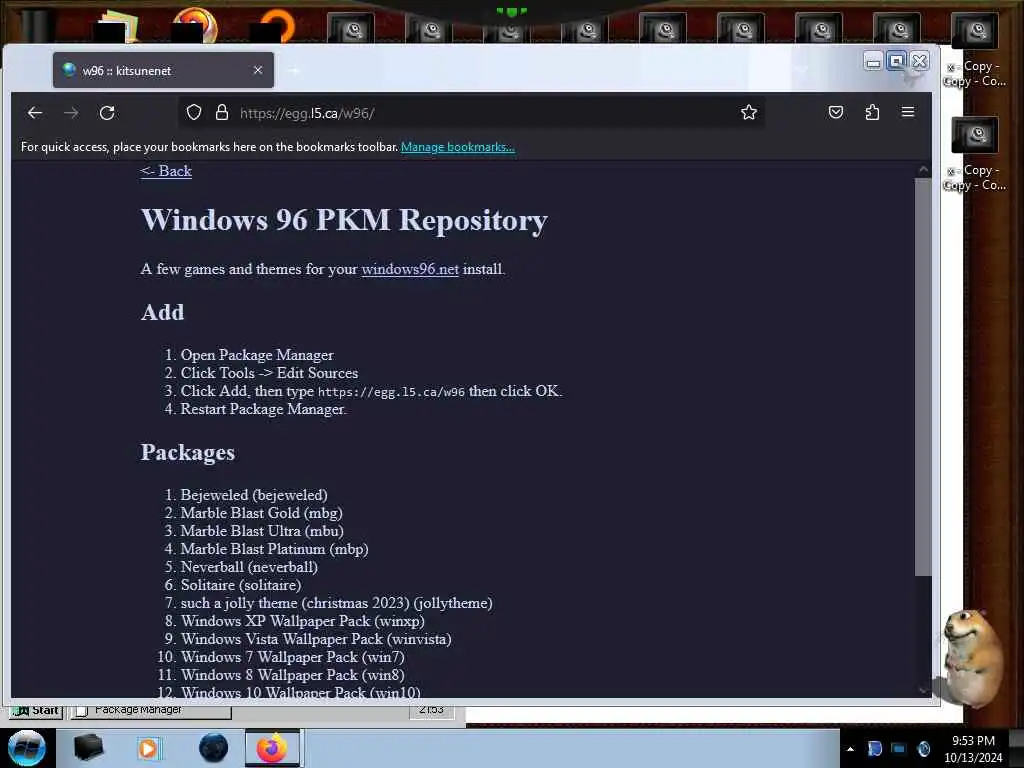Open a new tab with the plus button
This screenshot has width=1024, height=768.
[x=295, y=70]
